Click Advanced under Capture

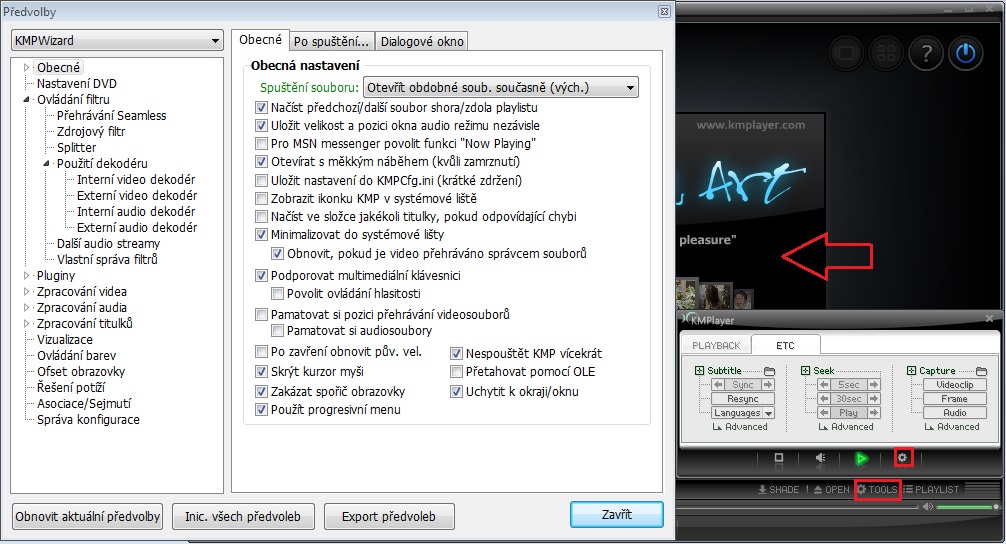coord(952,427)
